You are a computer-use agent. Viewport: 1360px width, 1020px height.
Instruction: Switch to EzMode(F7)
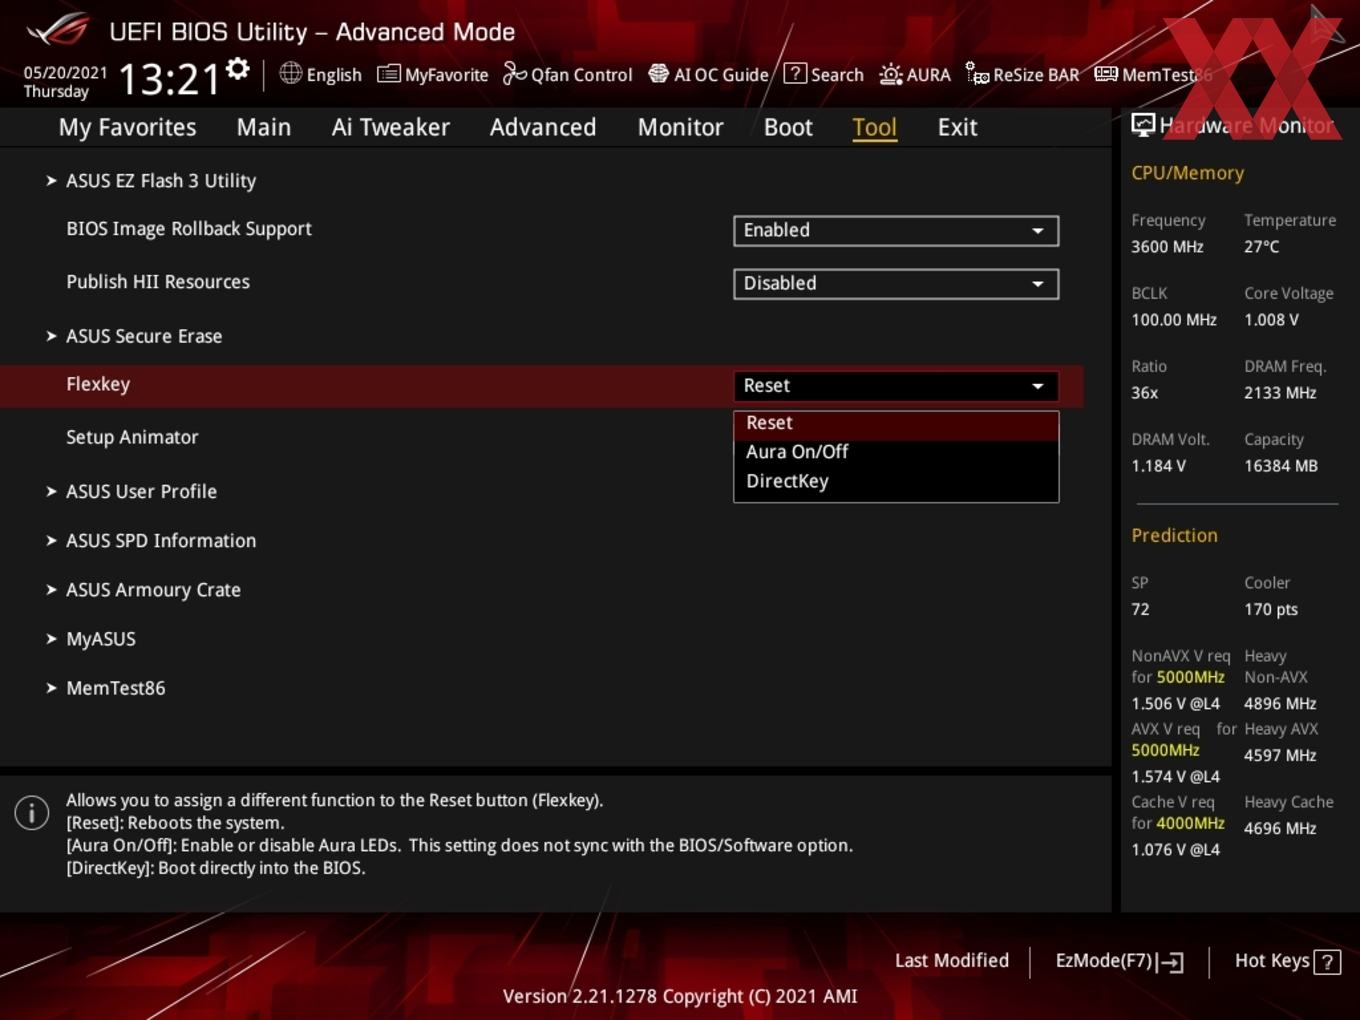coord(1120,962)
